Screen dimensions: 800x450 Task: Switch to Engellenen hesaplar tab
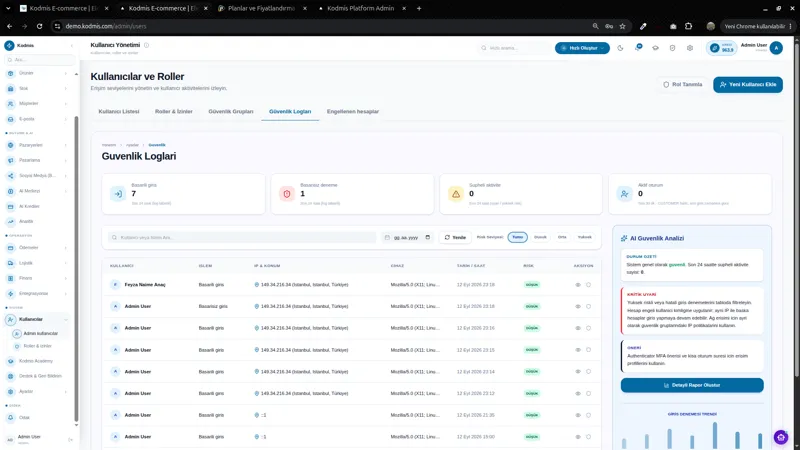[x=353, y=111]
